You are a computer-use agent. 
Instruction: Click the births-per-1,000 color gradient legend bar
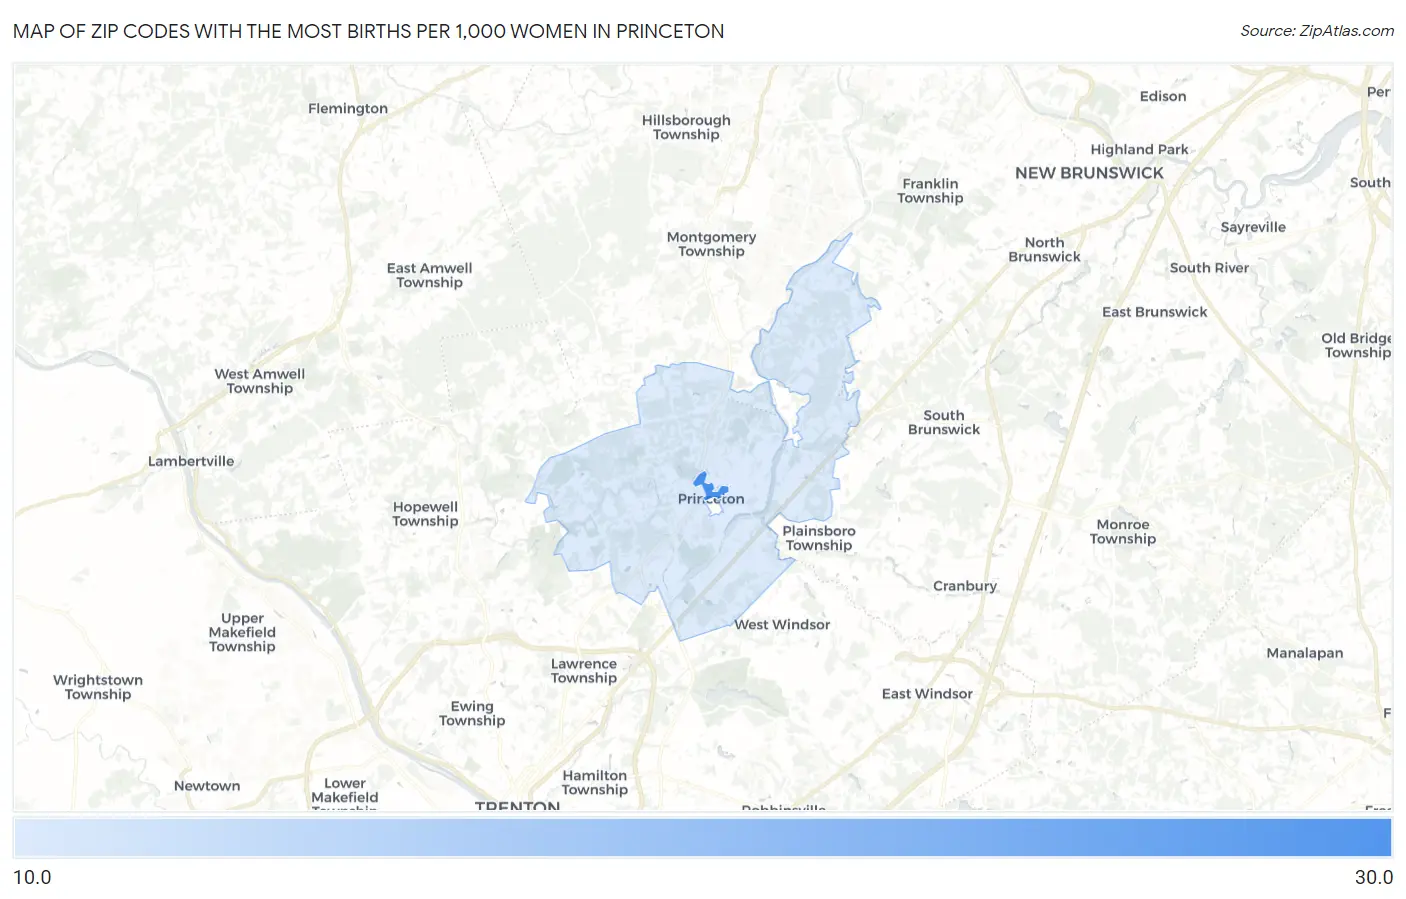[702, 838]
